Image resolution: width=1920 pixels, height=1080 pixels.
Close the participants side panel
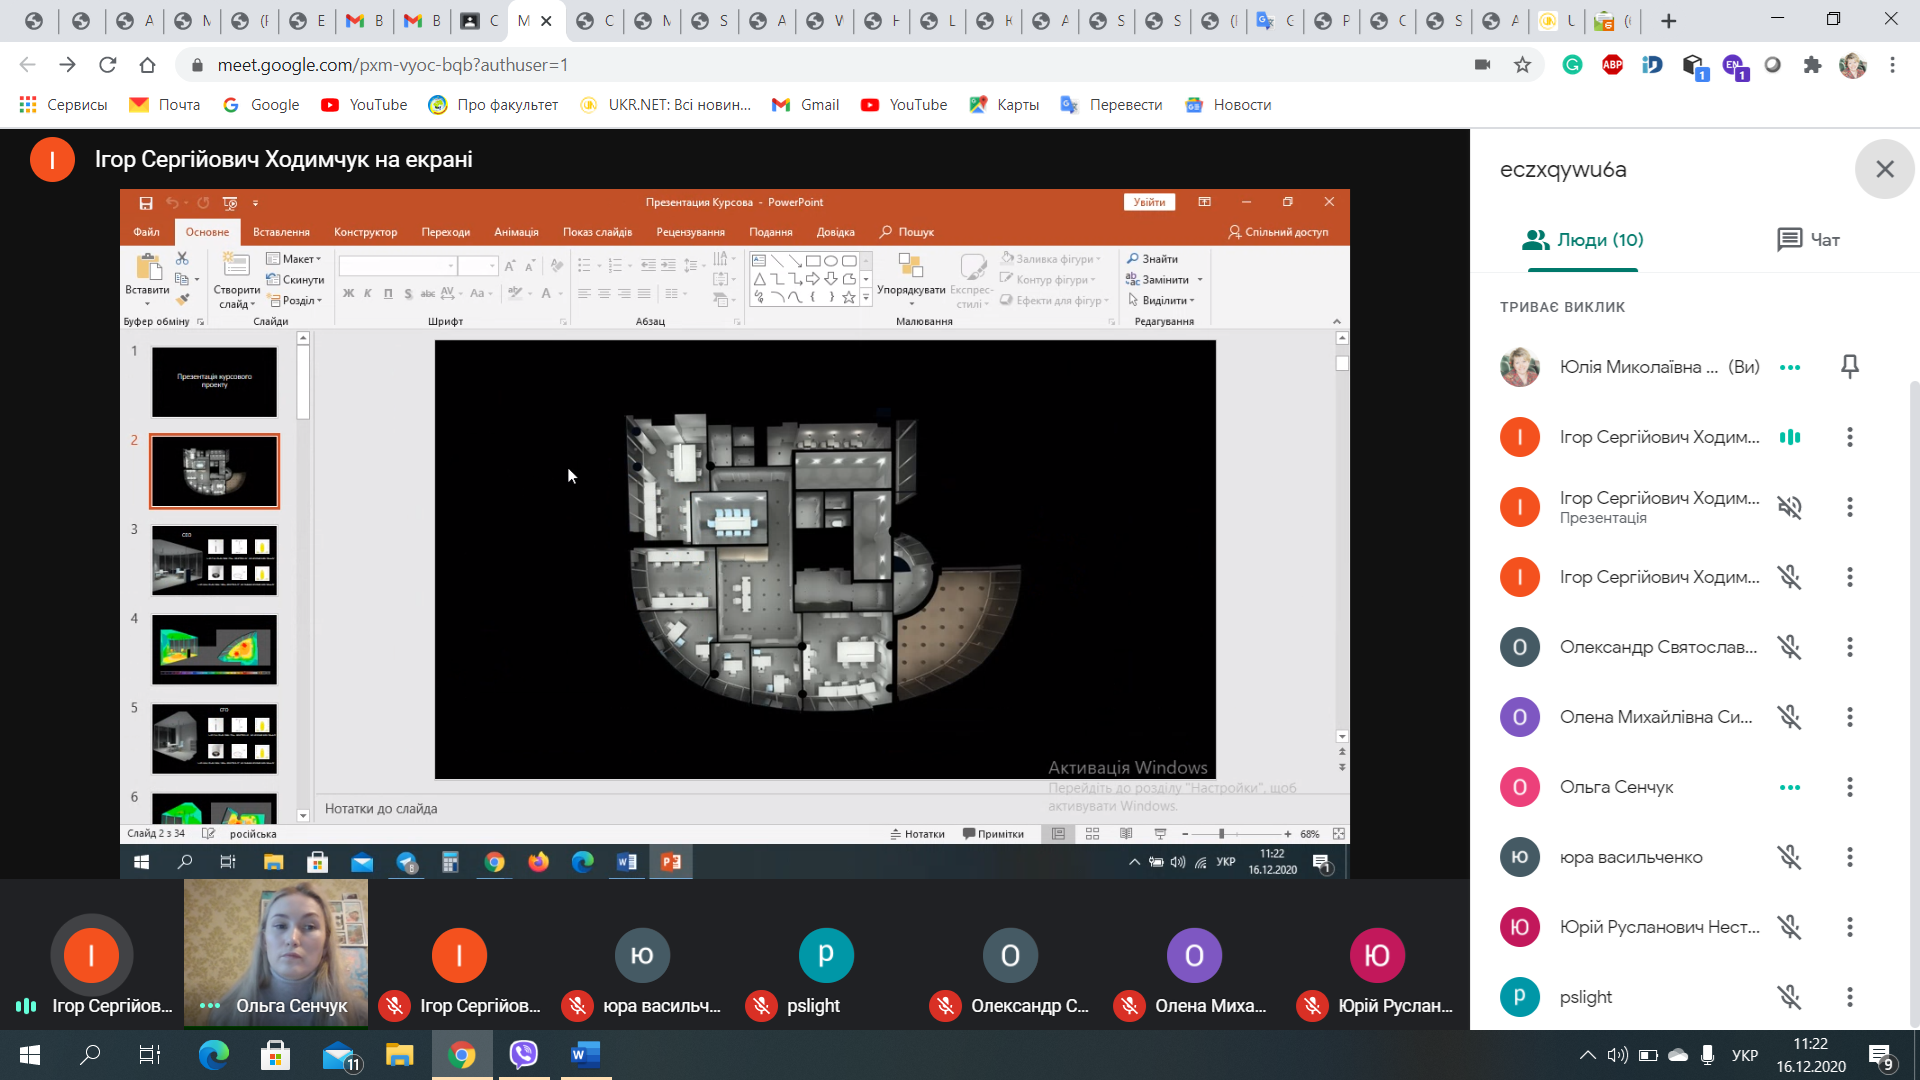click(x=1884, y=169)
